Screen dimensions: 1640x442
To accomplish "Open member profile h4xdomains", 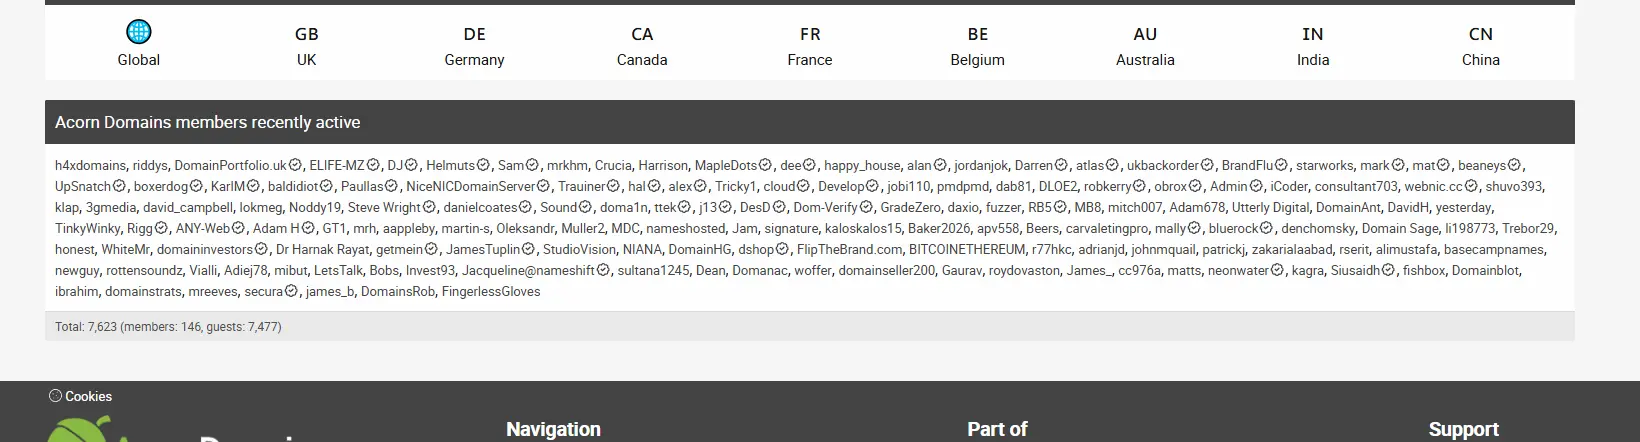I will click(x=90, y=165).
